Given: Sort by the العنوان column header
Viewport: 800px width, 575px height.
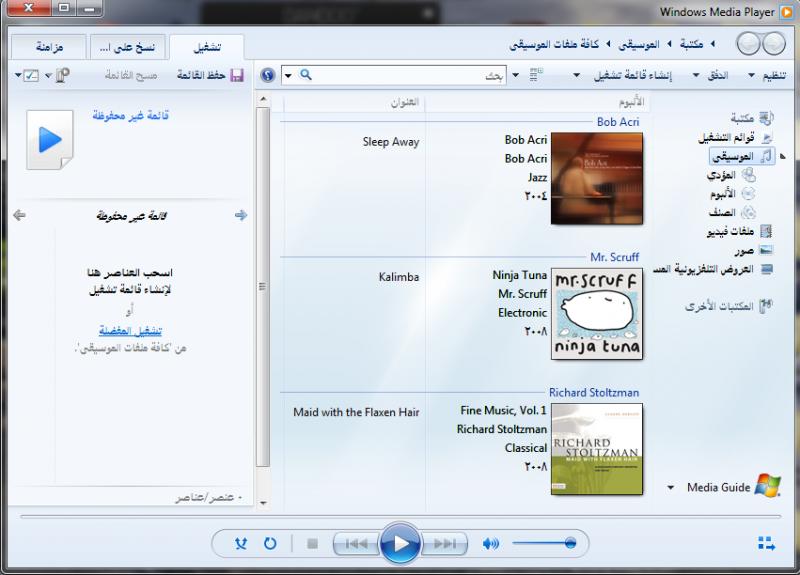Looking at the screenshot, I should tap(355, 102).
